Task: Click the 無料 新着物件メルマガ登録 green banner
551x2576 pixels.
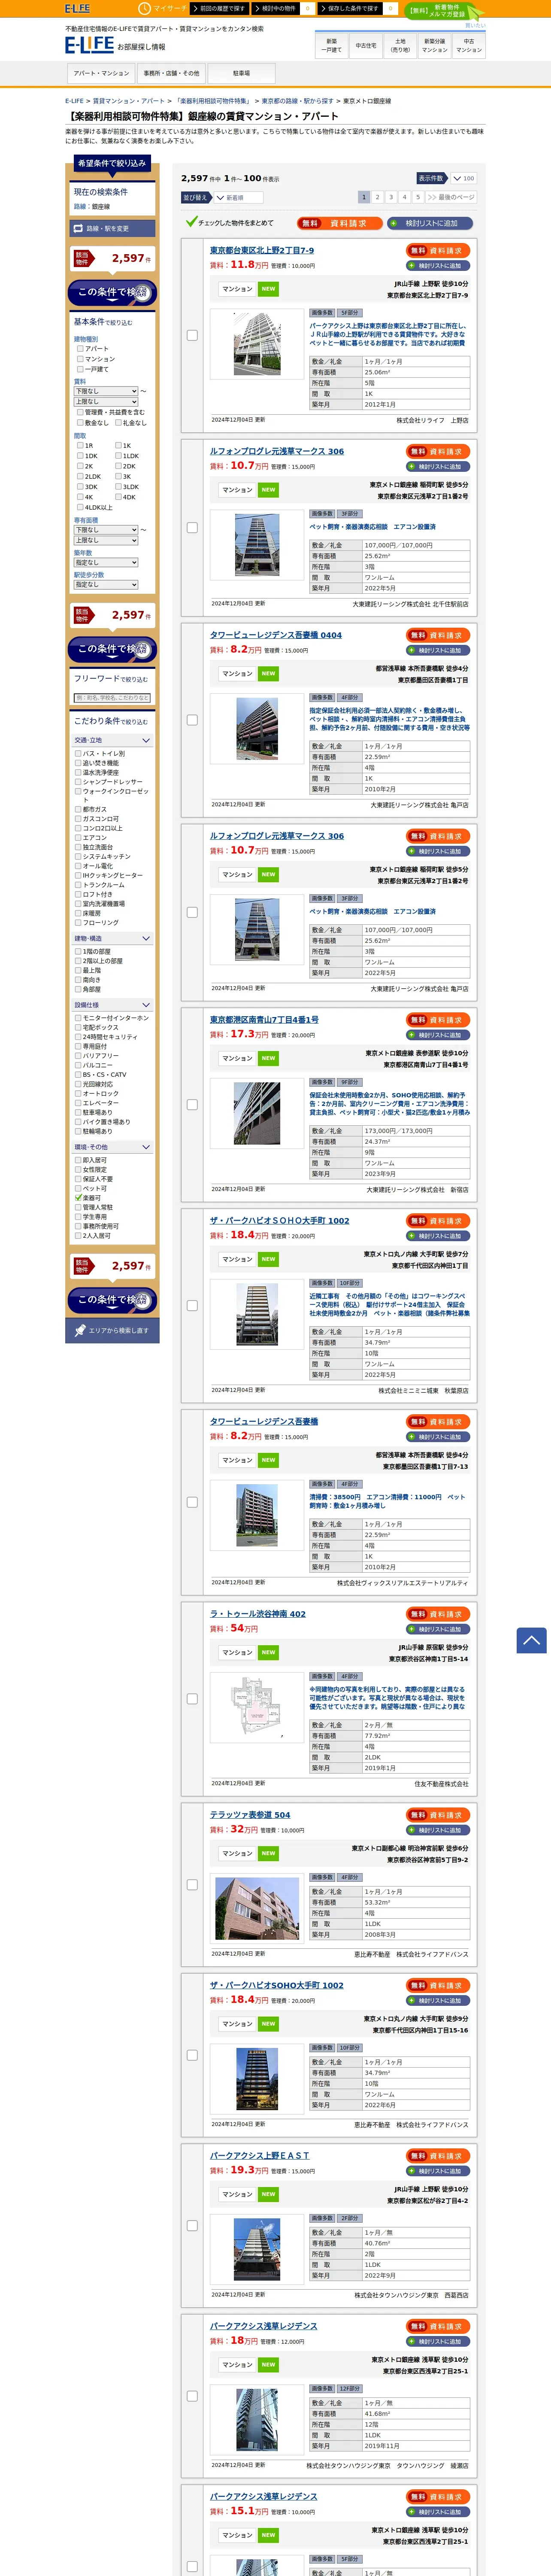Action: 445,12
